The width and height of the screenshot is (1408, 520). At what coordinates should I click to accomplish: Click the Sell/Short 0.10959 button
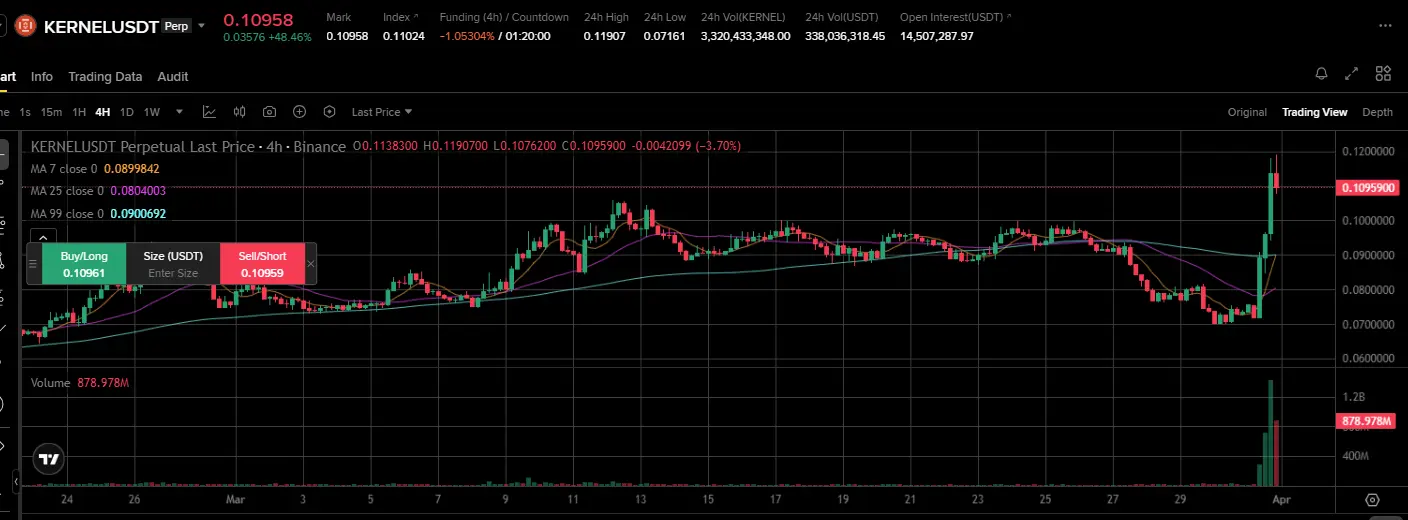pos(262,264)
